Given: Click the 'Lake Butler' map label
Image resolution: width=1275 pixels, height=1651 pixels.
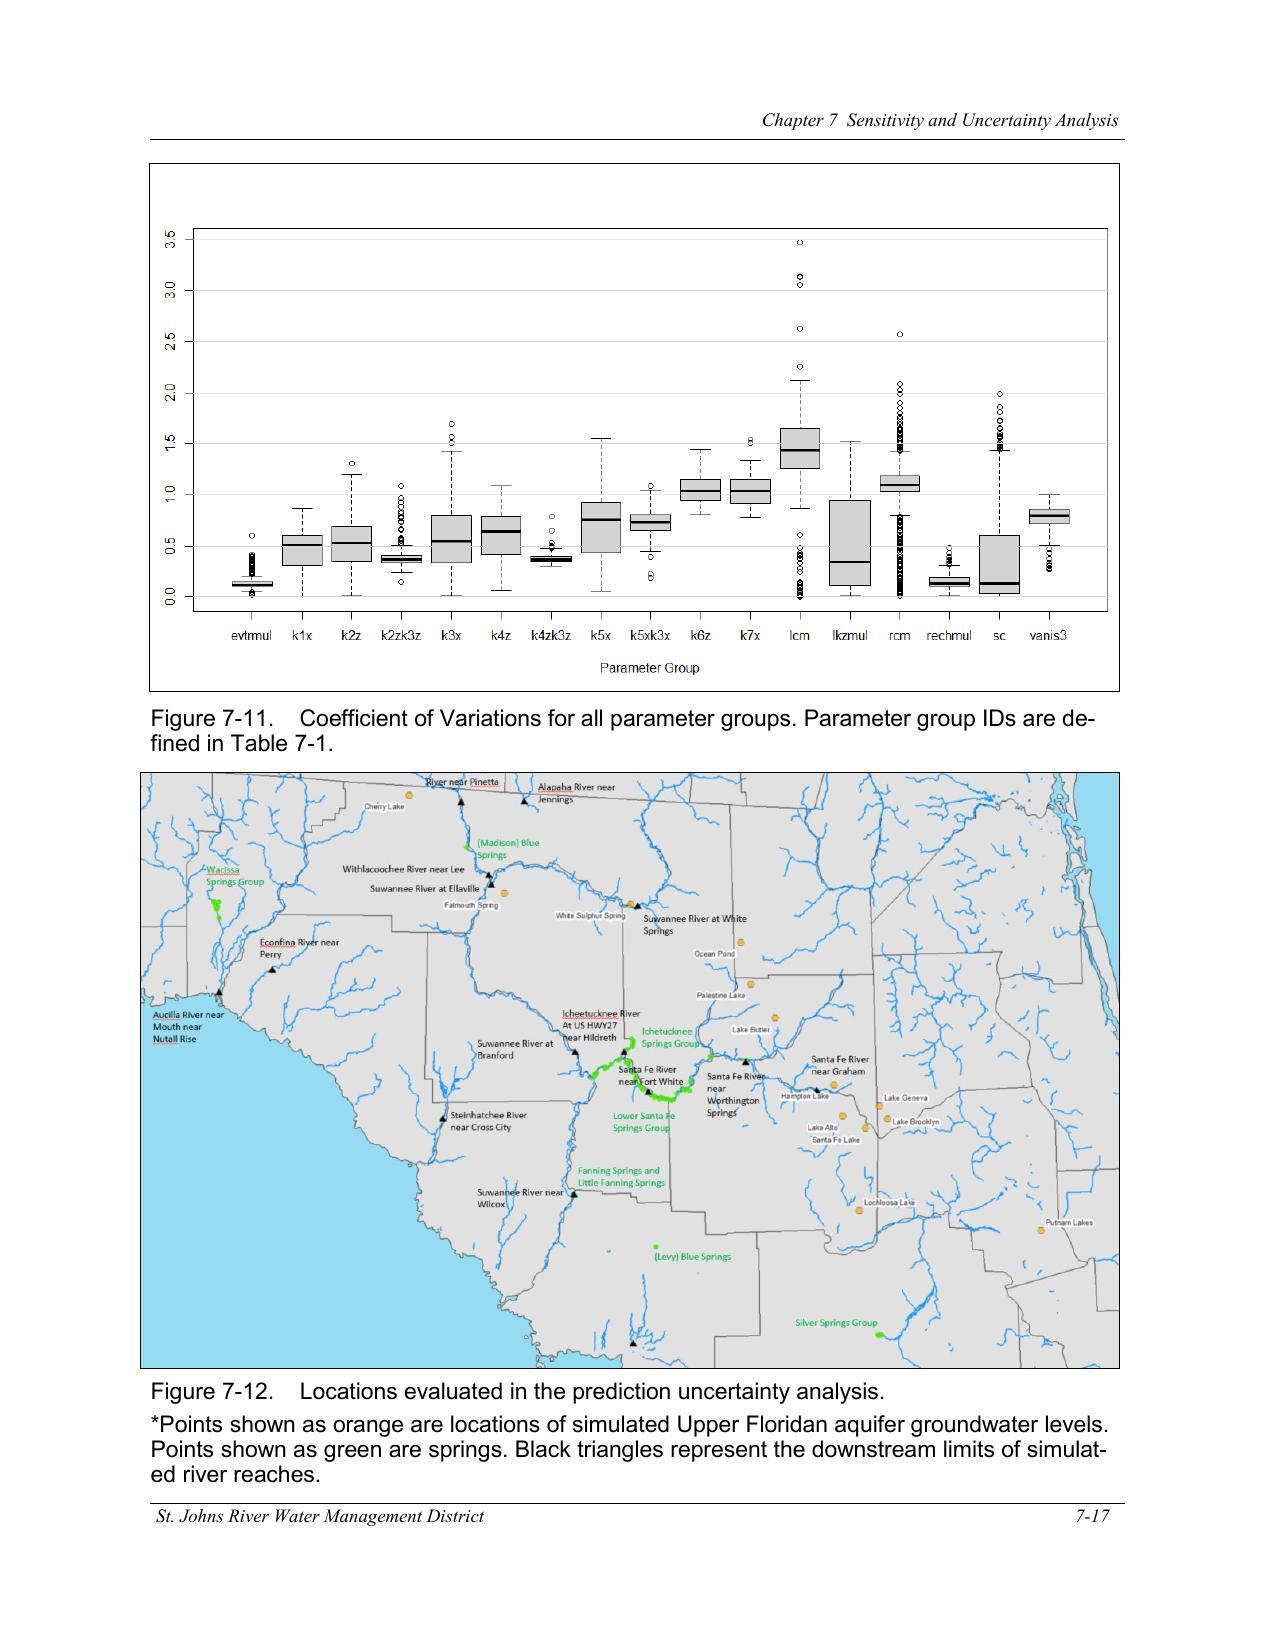Looking at the screenshot, I should pyautogui.click(x=751, y=1029).
